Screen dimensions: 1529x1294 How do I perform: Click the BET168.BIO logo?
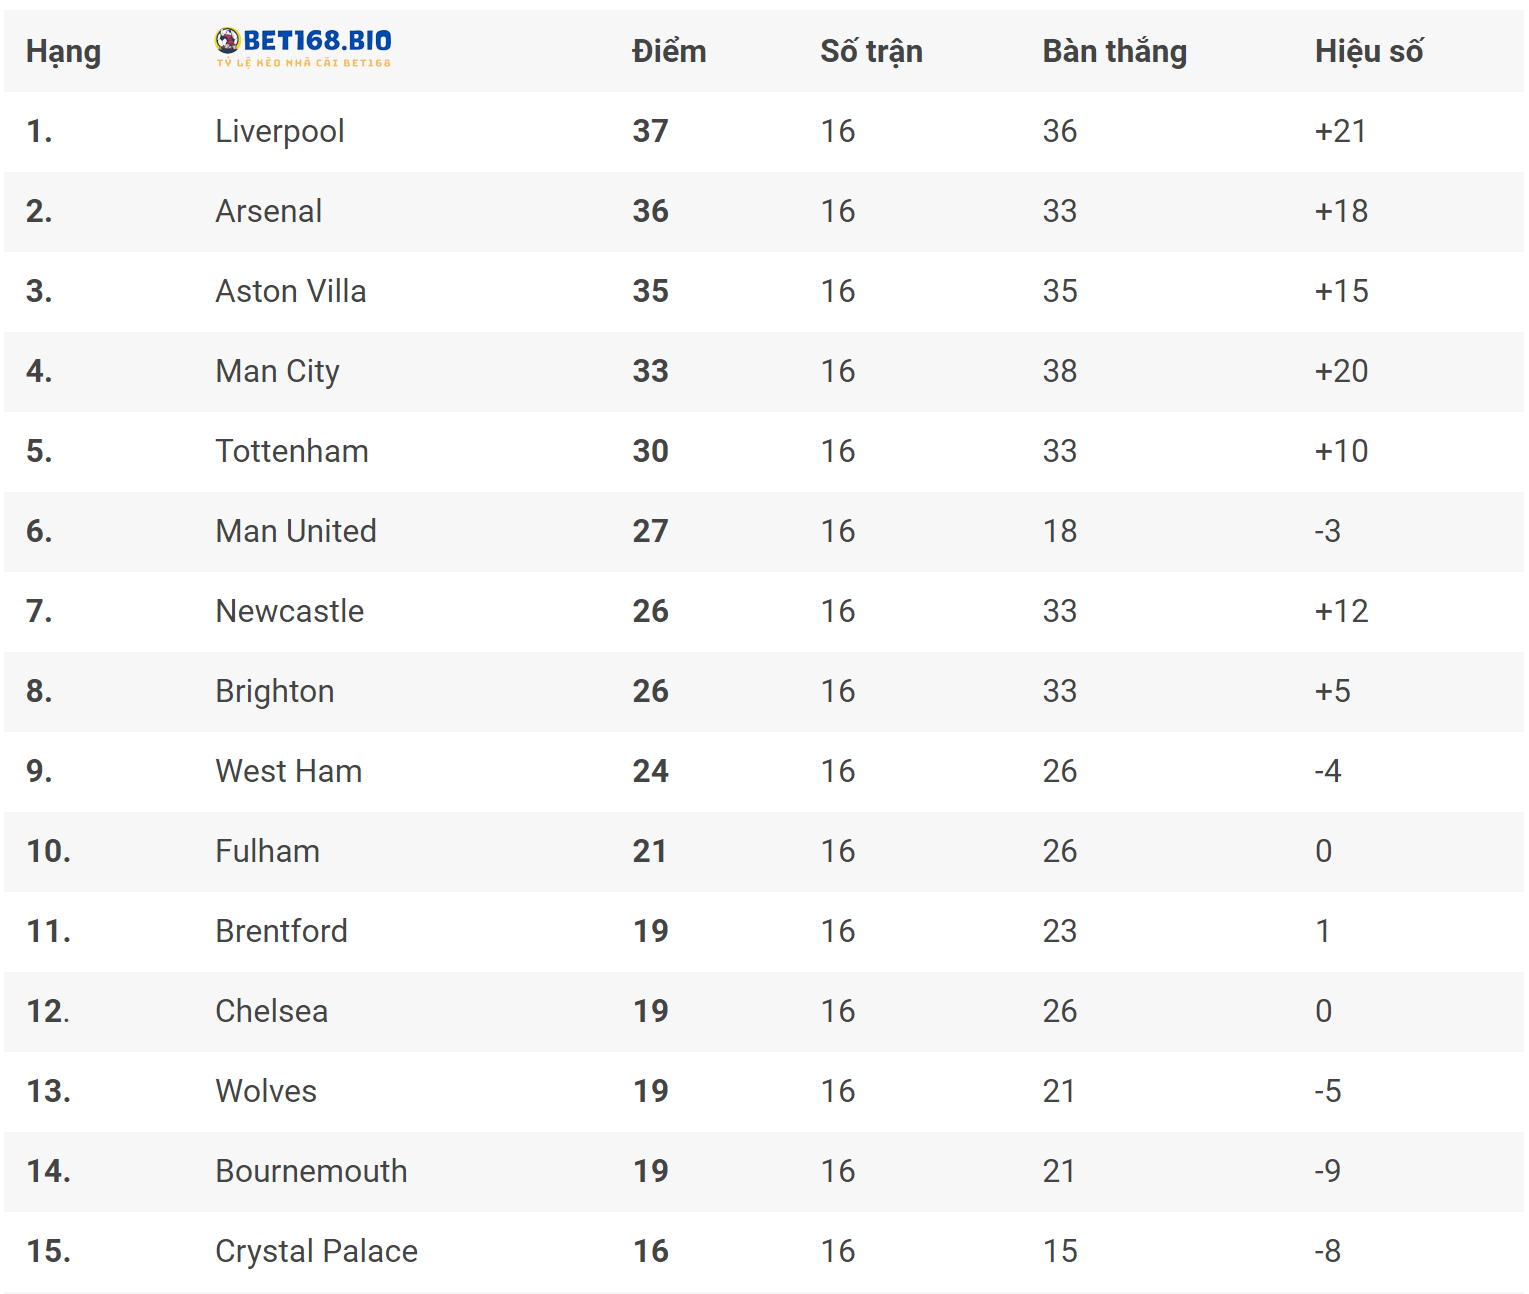[303, 47]
